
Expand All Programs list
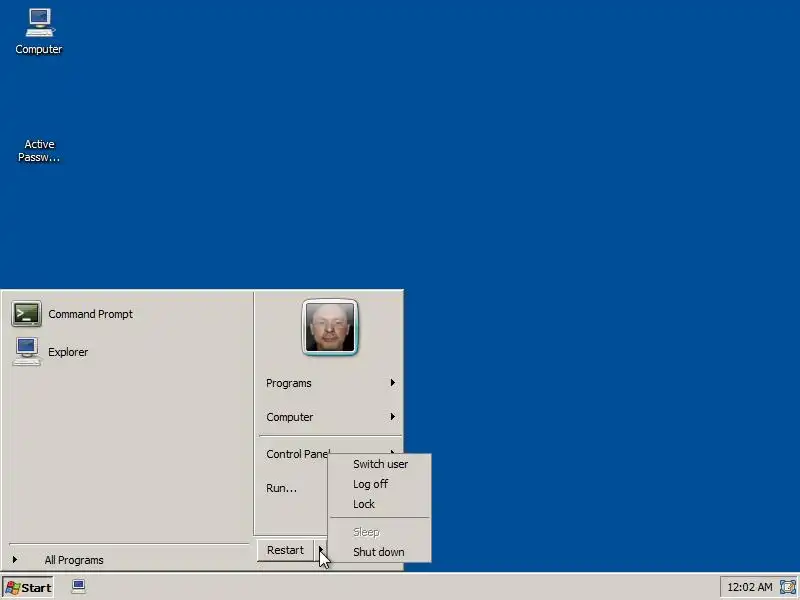coord(74,560)
